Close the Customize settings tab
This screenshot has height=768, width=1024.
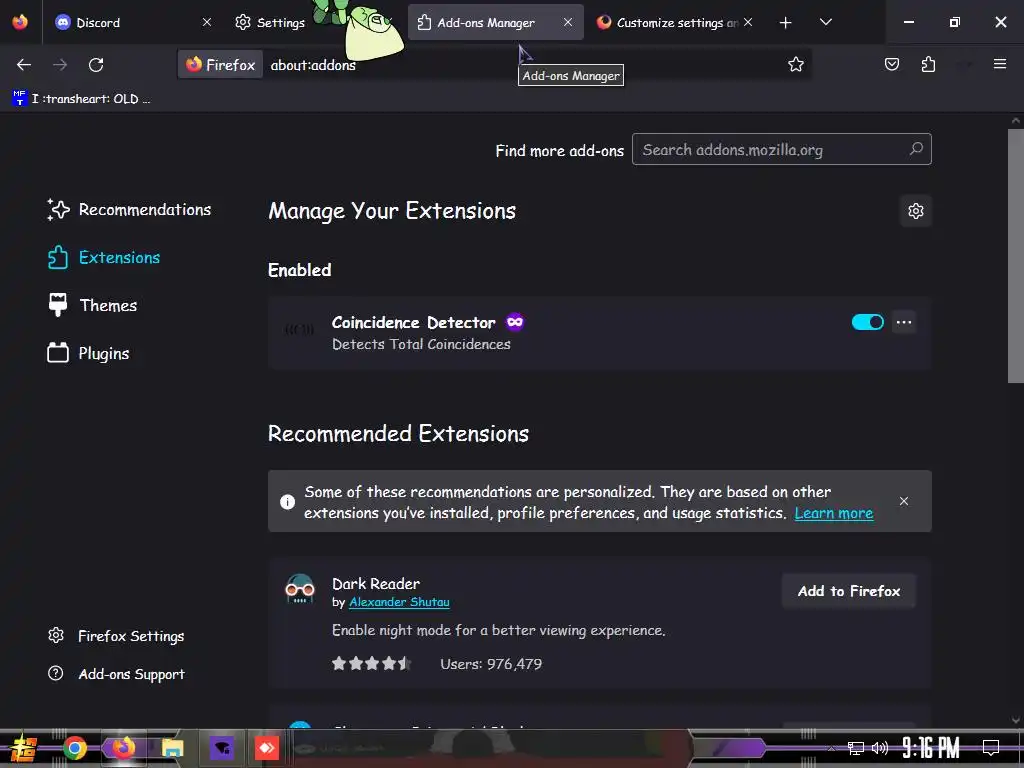(748, 22)
